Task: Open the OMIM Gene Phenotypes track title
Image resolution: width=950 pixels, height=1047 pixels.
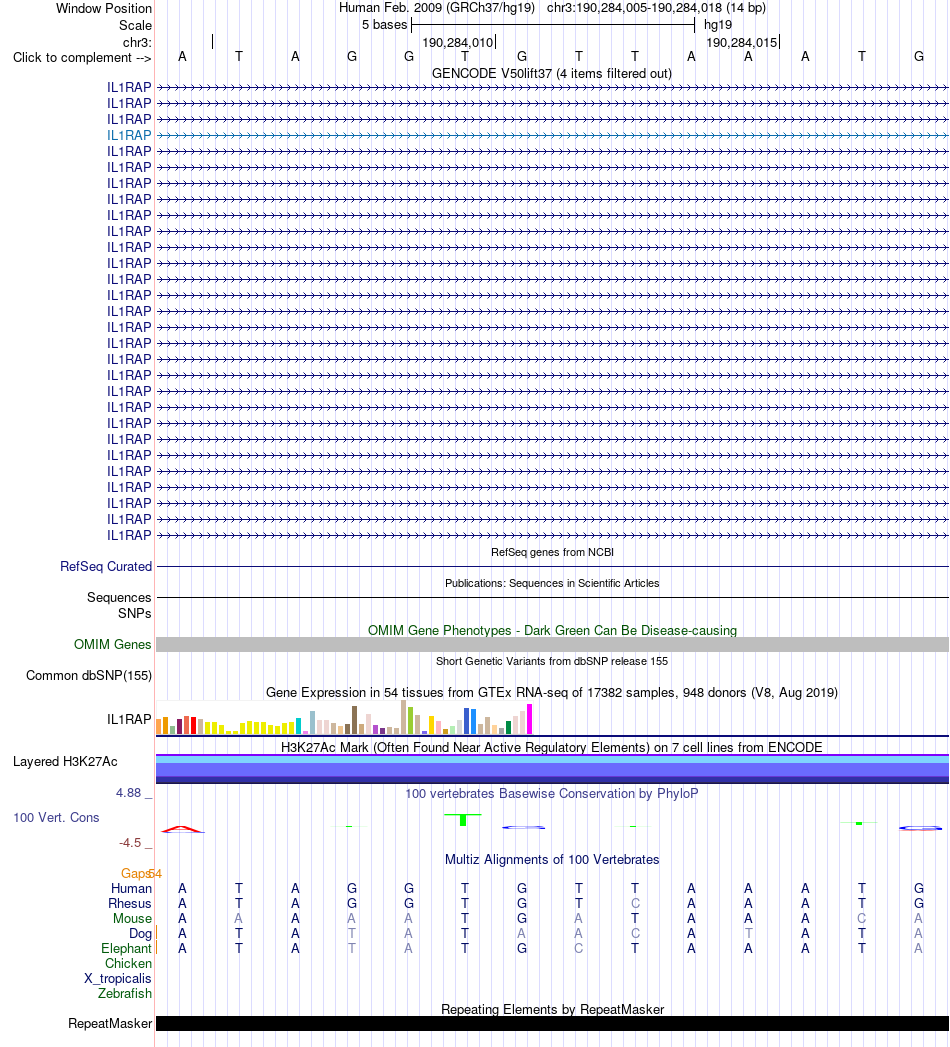Action: tap(552, 630)
